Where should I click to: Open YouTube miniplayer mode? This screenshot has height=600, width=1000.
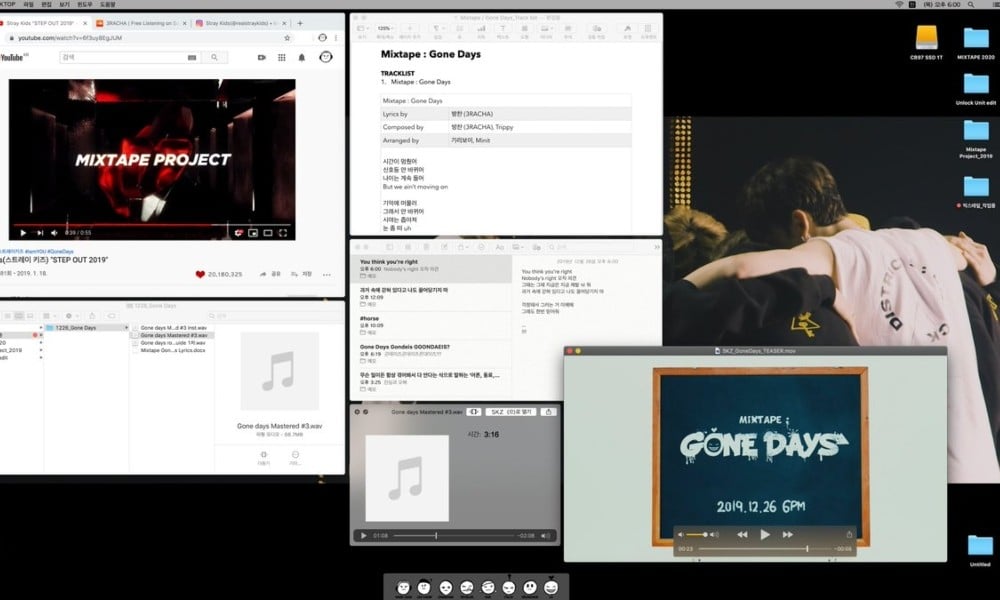[x=253, y=233]
